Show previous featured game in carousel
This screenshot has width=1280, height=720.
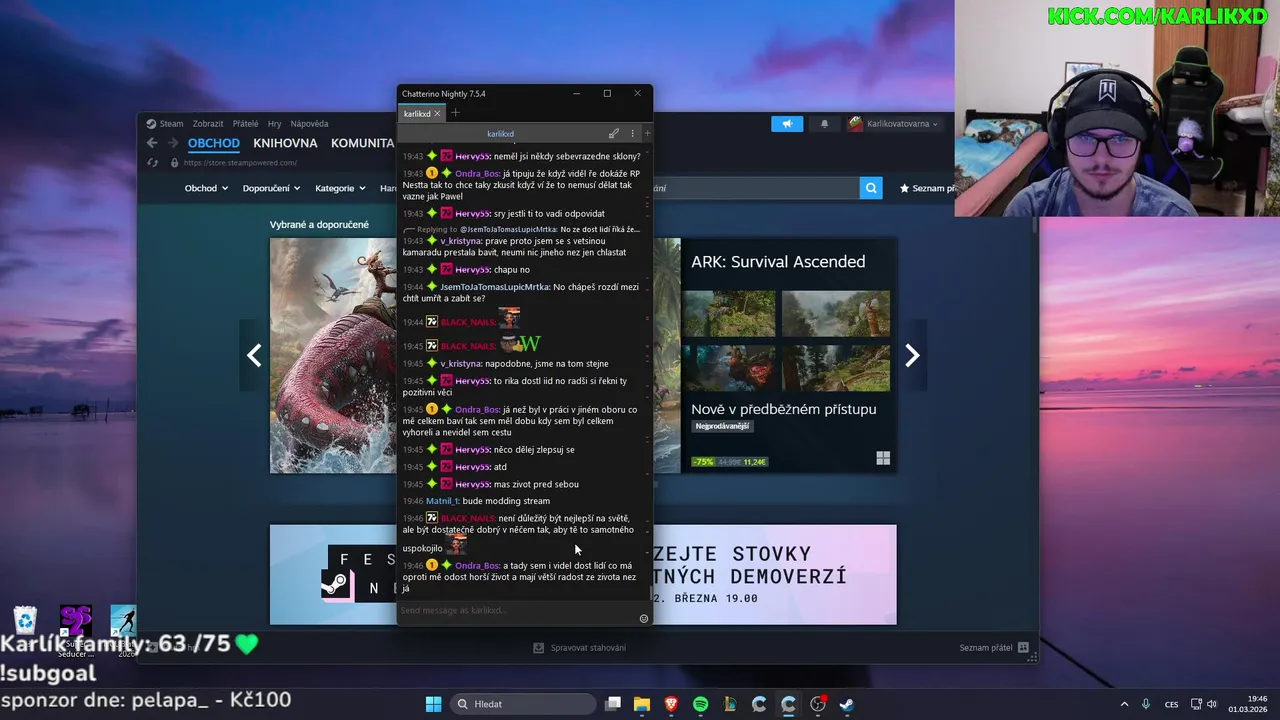tap(254, 355)
